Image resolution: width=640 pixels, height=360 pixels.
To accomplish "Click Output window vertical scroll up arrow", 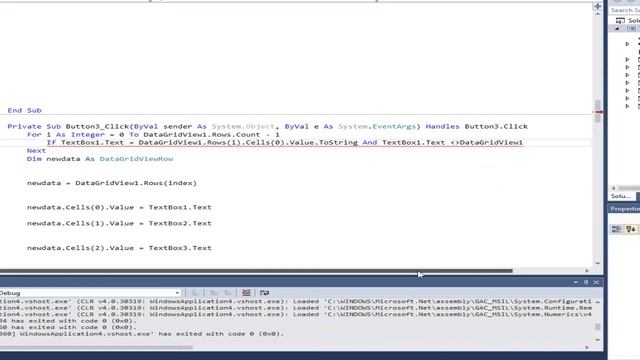I will [598, 302].
